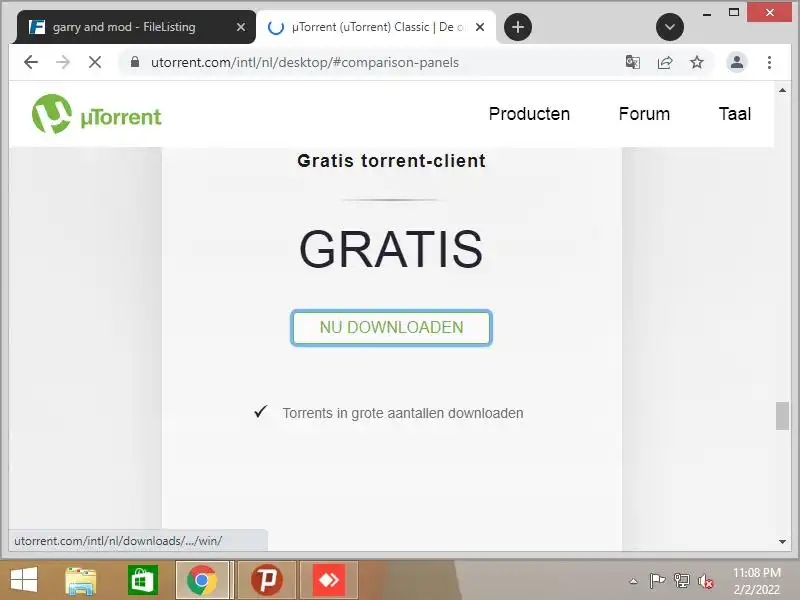Click the browser forward arrow
800x600 pixels.
click(x=63, y=62)
